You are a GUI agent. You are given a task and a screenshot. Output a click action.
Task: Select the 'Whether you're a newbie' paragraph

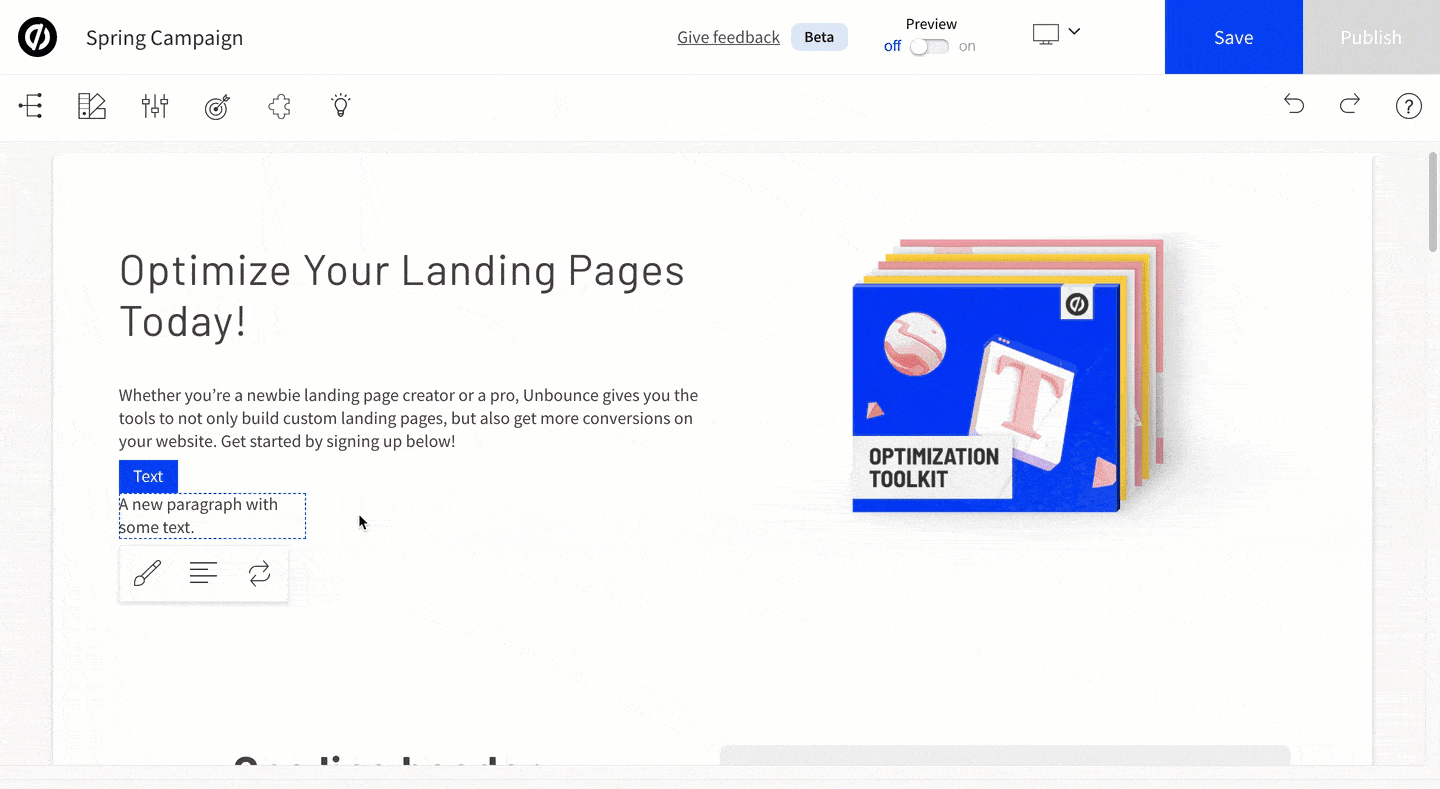pyautogui.click(x=408, y=418)
